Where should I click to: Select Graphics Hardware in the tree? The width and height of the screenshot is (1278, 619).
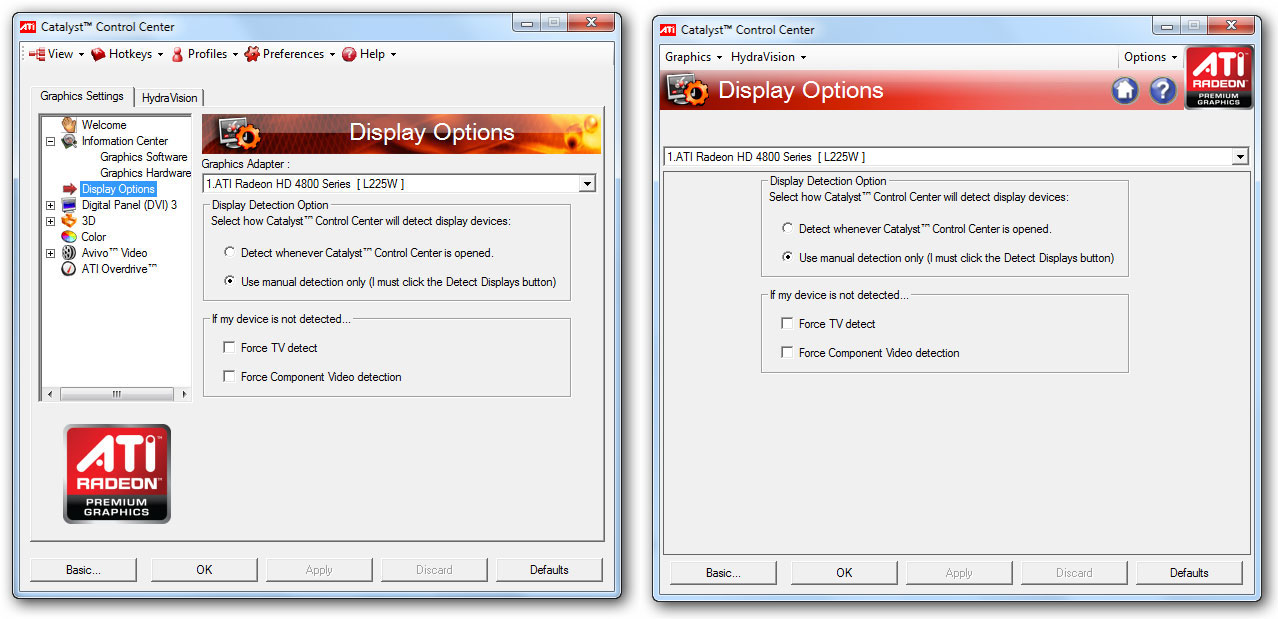[x=145, y=173]
